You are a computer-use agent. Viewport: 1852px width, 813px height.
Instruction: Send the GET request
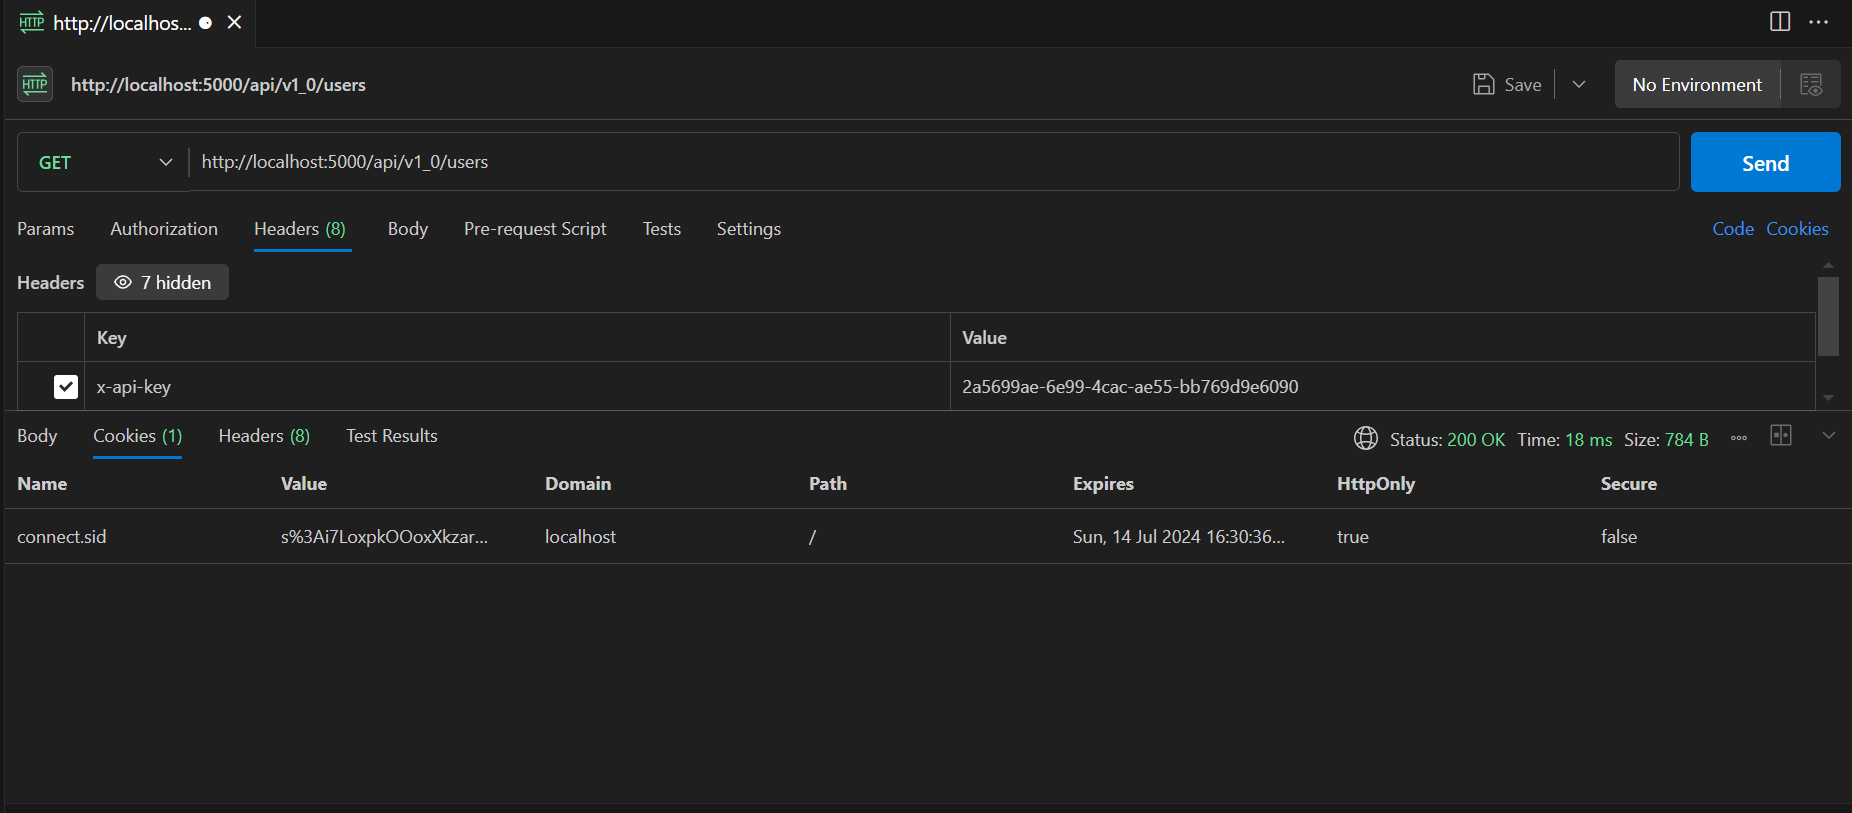[1765, 162]
